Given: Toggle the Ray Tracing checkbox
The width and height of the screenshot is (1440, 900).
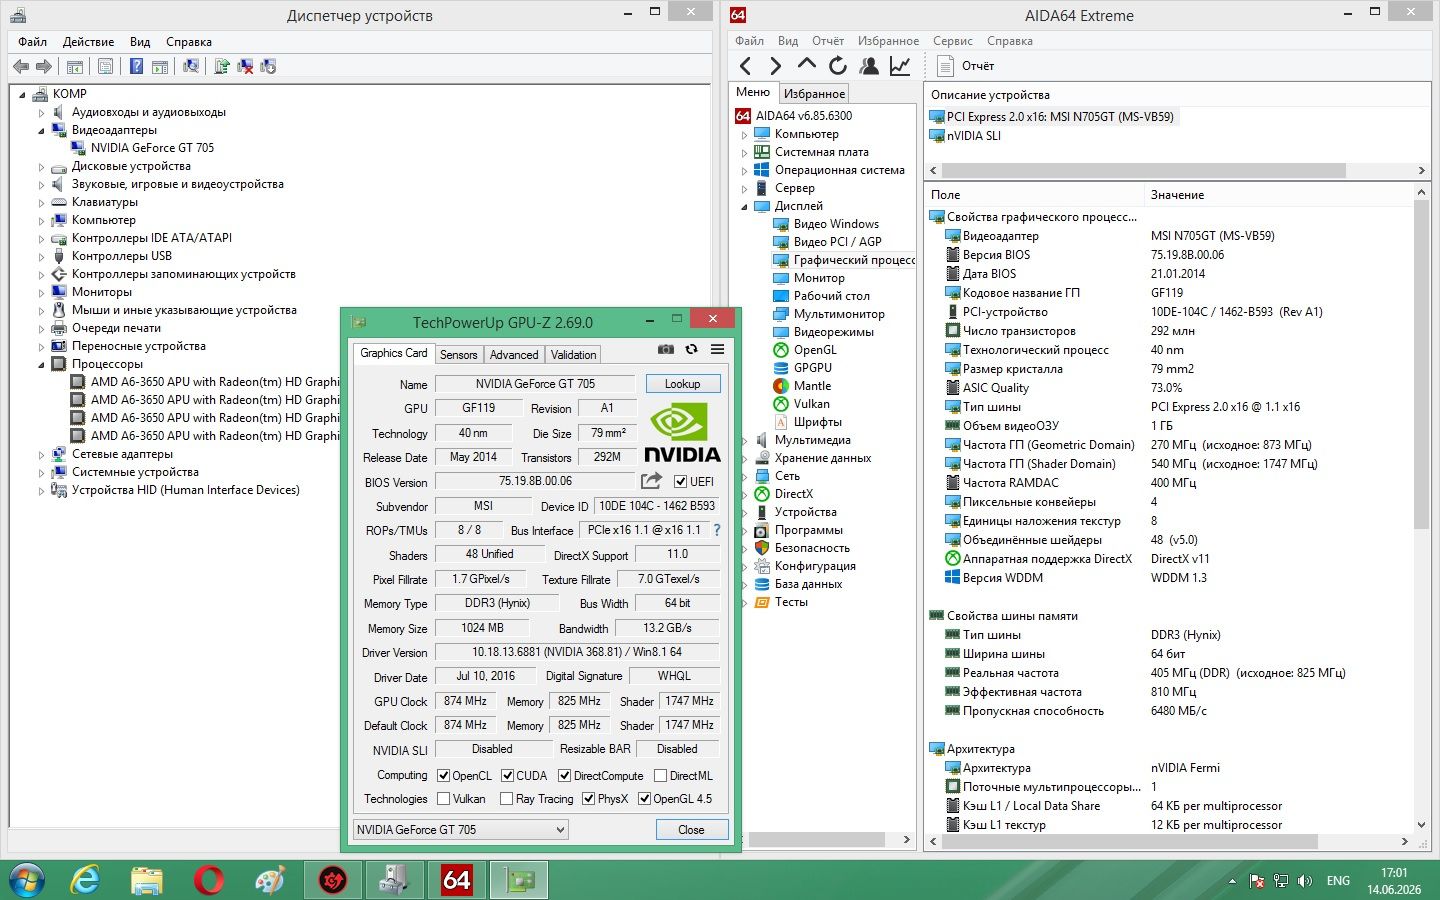Looking at the screenshot, I should tap(506, 798).
